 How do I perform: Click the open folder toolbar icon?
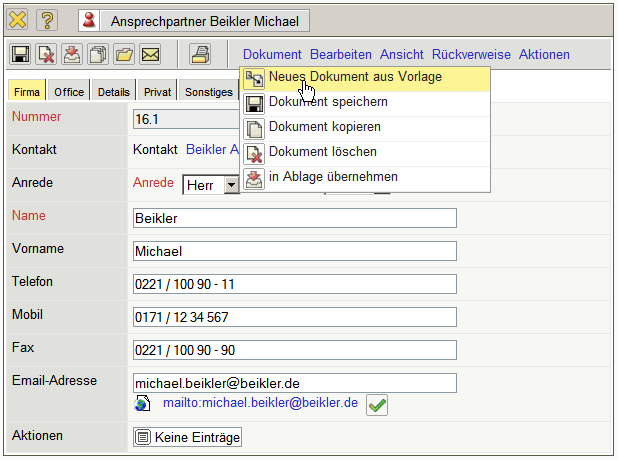124,54
